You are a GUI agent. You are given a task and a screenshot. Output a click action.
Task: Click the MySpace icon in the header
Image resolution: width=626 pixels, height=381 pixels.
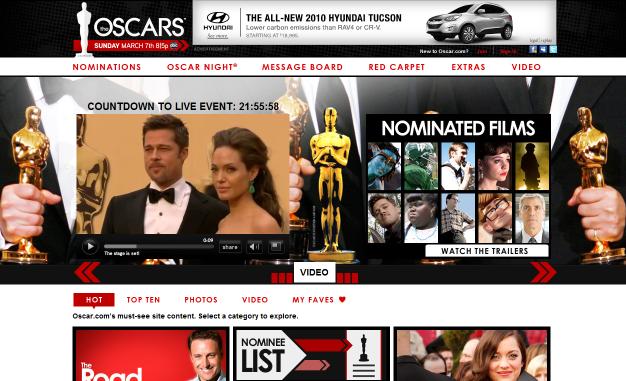point(543,50)
